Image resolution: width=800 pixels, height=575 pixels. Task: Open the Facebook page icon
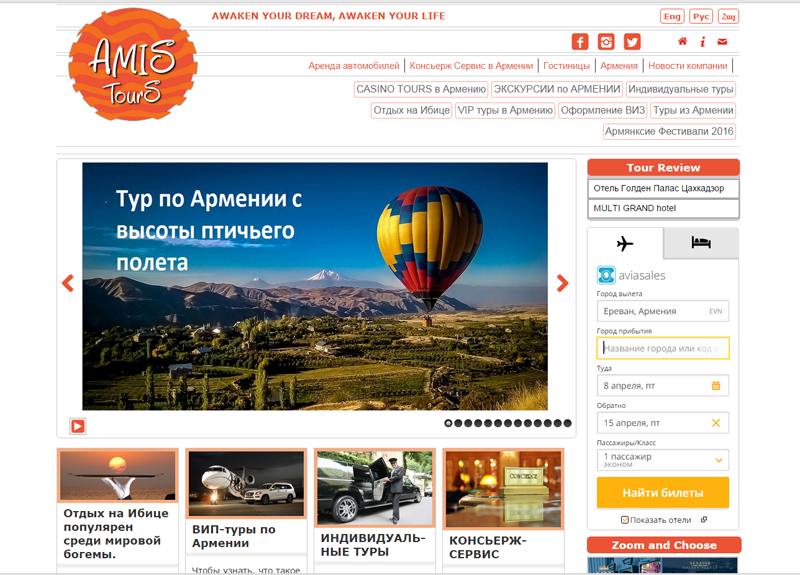(580, 42)
